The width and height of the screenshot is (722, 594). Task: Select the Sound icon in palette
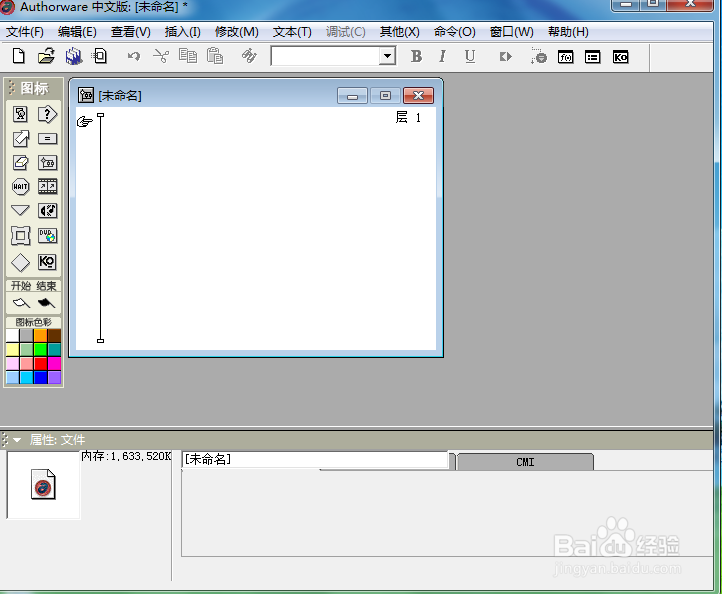pyautogui.click(x=47, y=210)
